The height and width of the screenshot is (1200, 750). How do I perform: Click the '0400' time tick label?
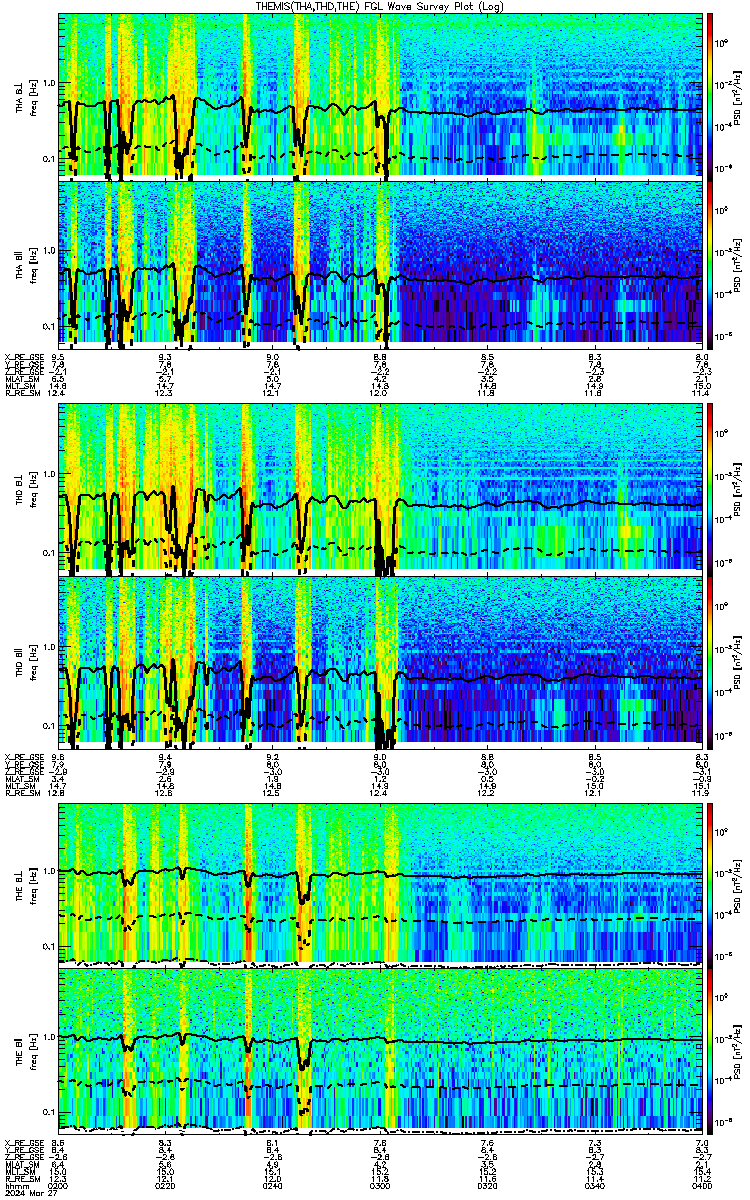(x=701, y=1184)
